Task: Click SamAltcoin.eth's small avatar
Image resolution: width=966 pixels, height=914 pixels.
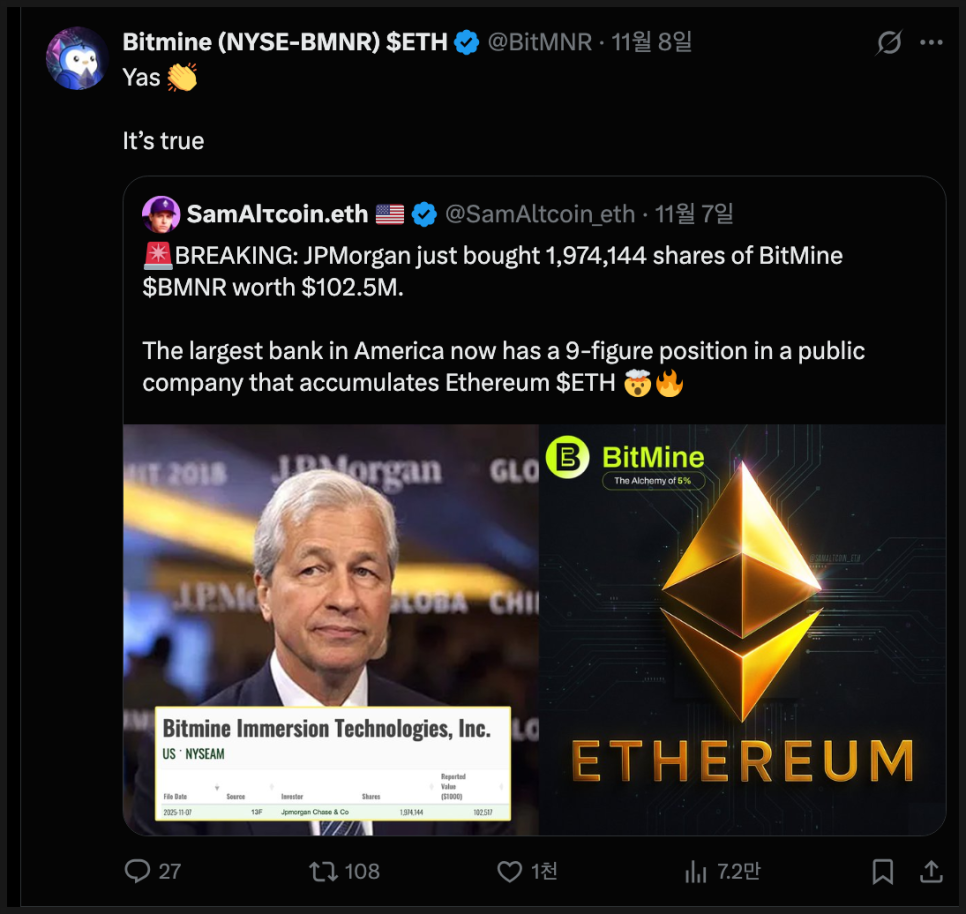Action: (x=160, y=214)
